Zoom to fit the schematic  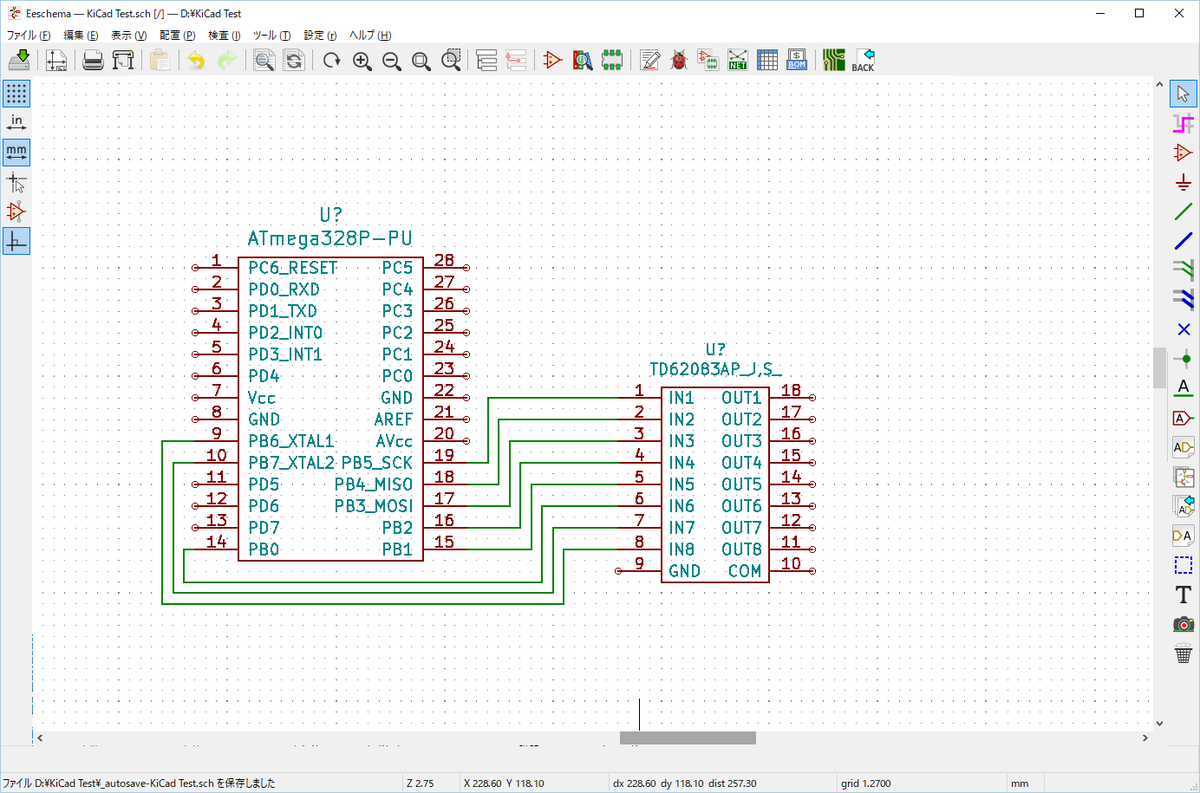click(422, 60)
